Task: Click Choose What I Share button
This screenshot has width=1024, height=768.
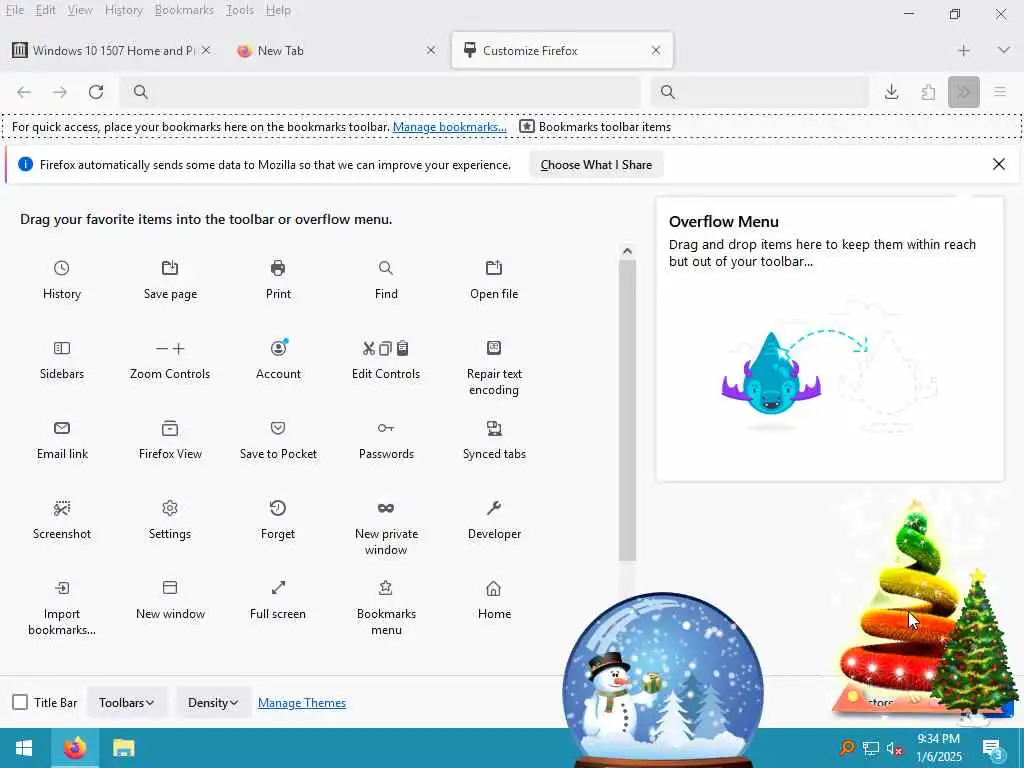Action: (596, 165)
